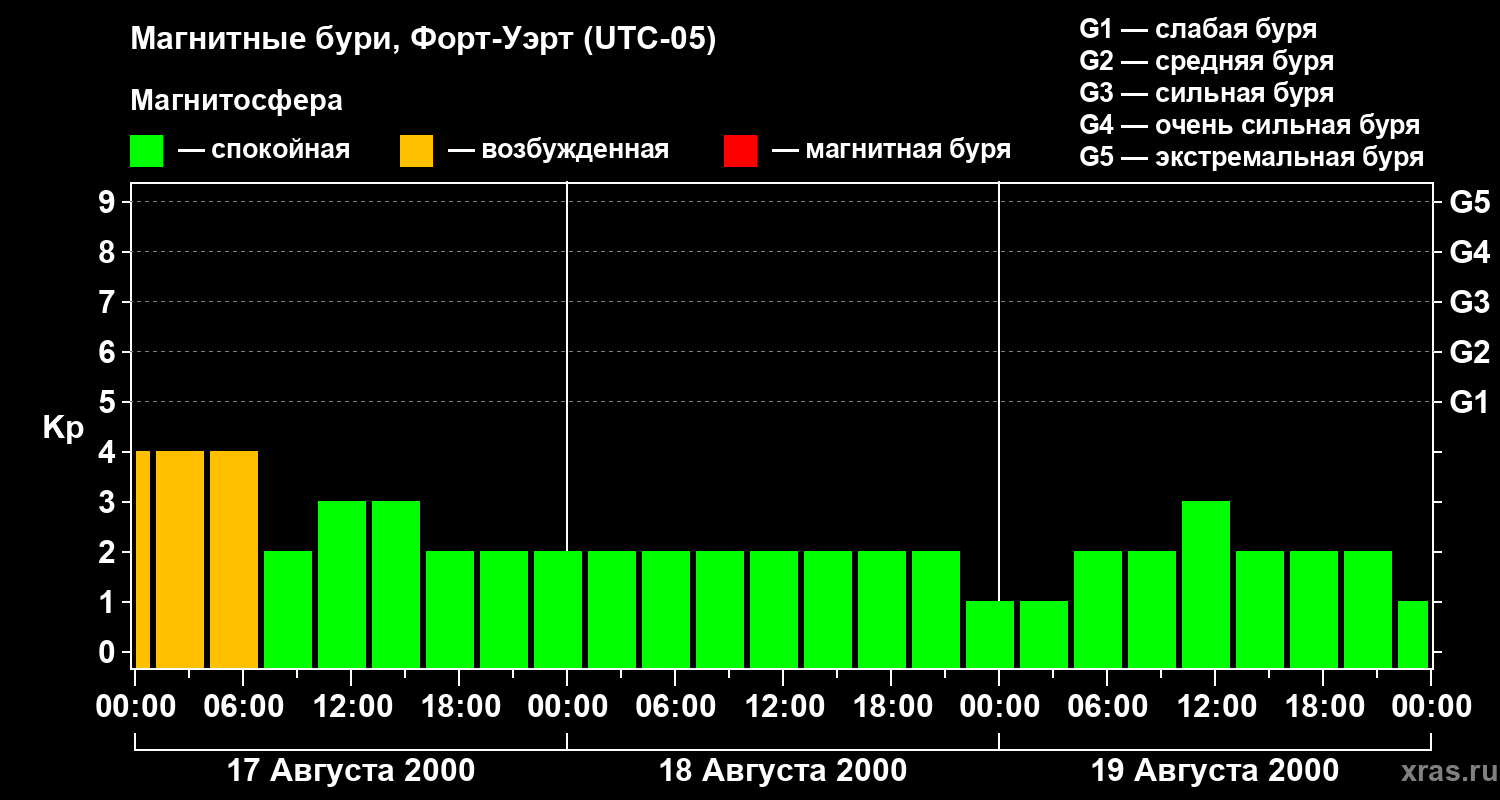Click the '— спокойная' legend label
The width and height of the screenshot is (1500, 800).
coord(264,150)
